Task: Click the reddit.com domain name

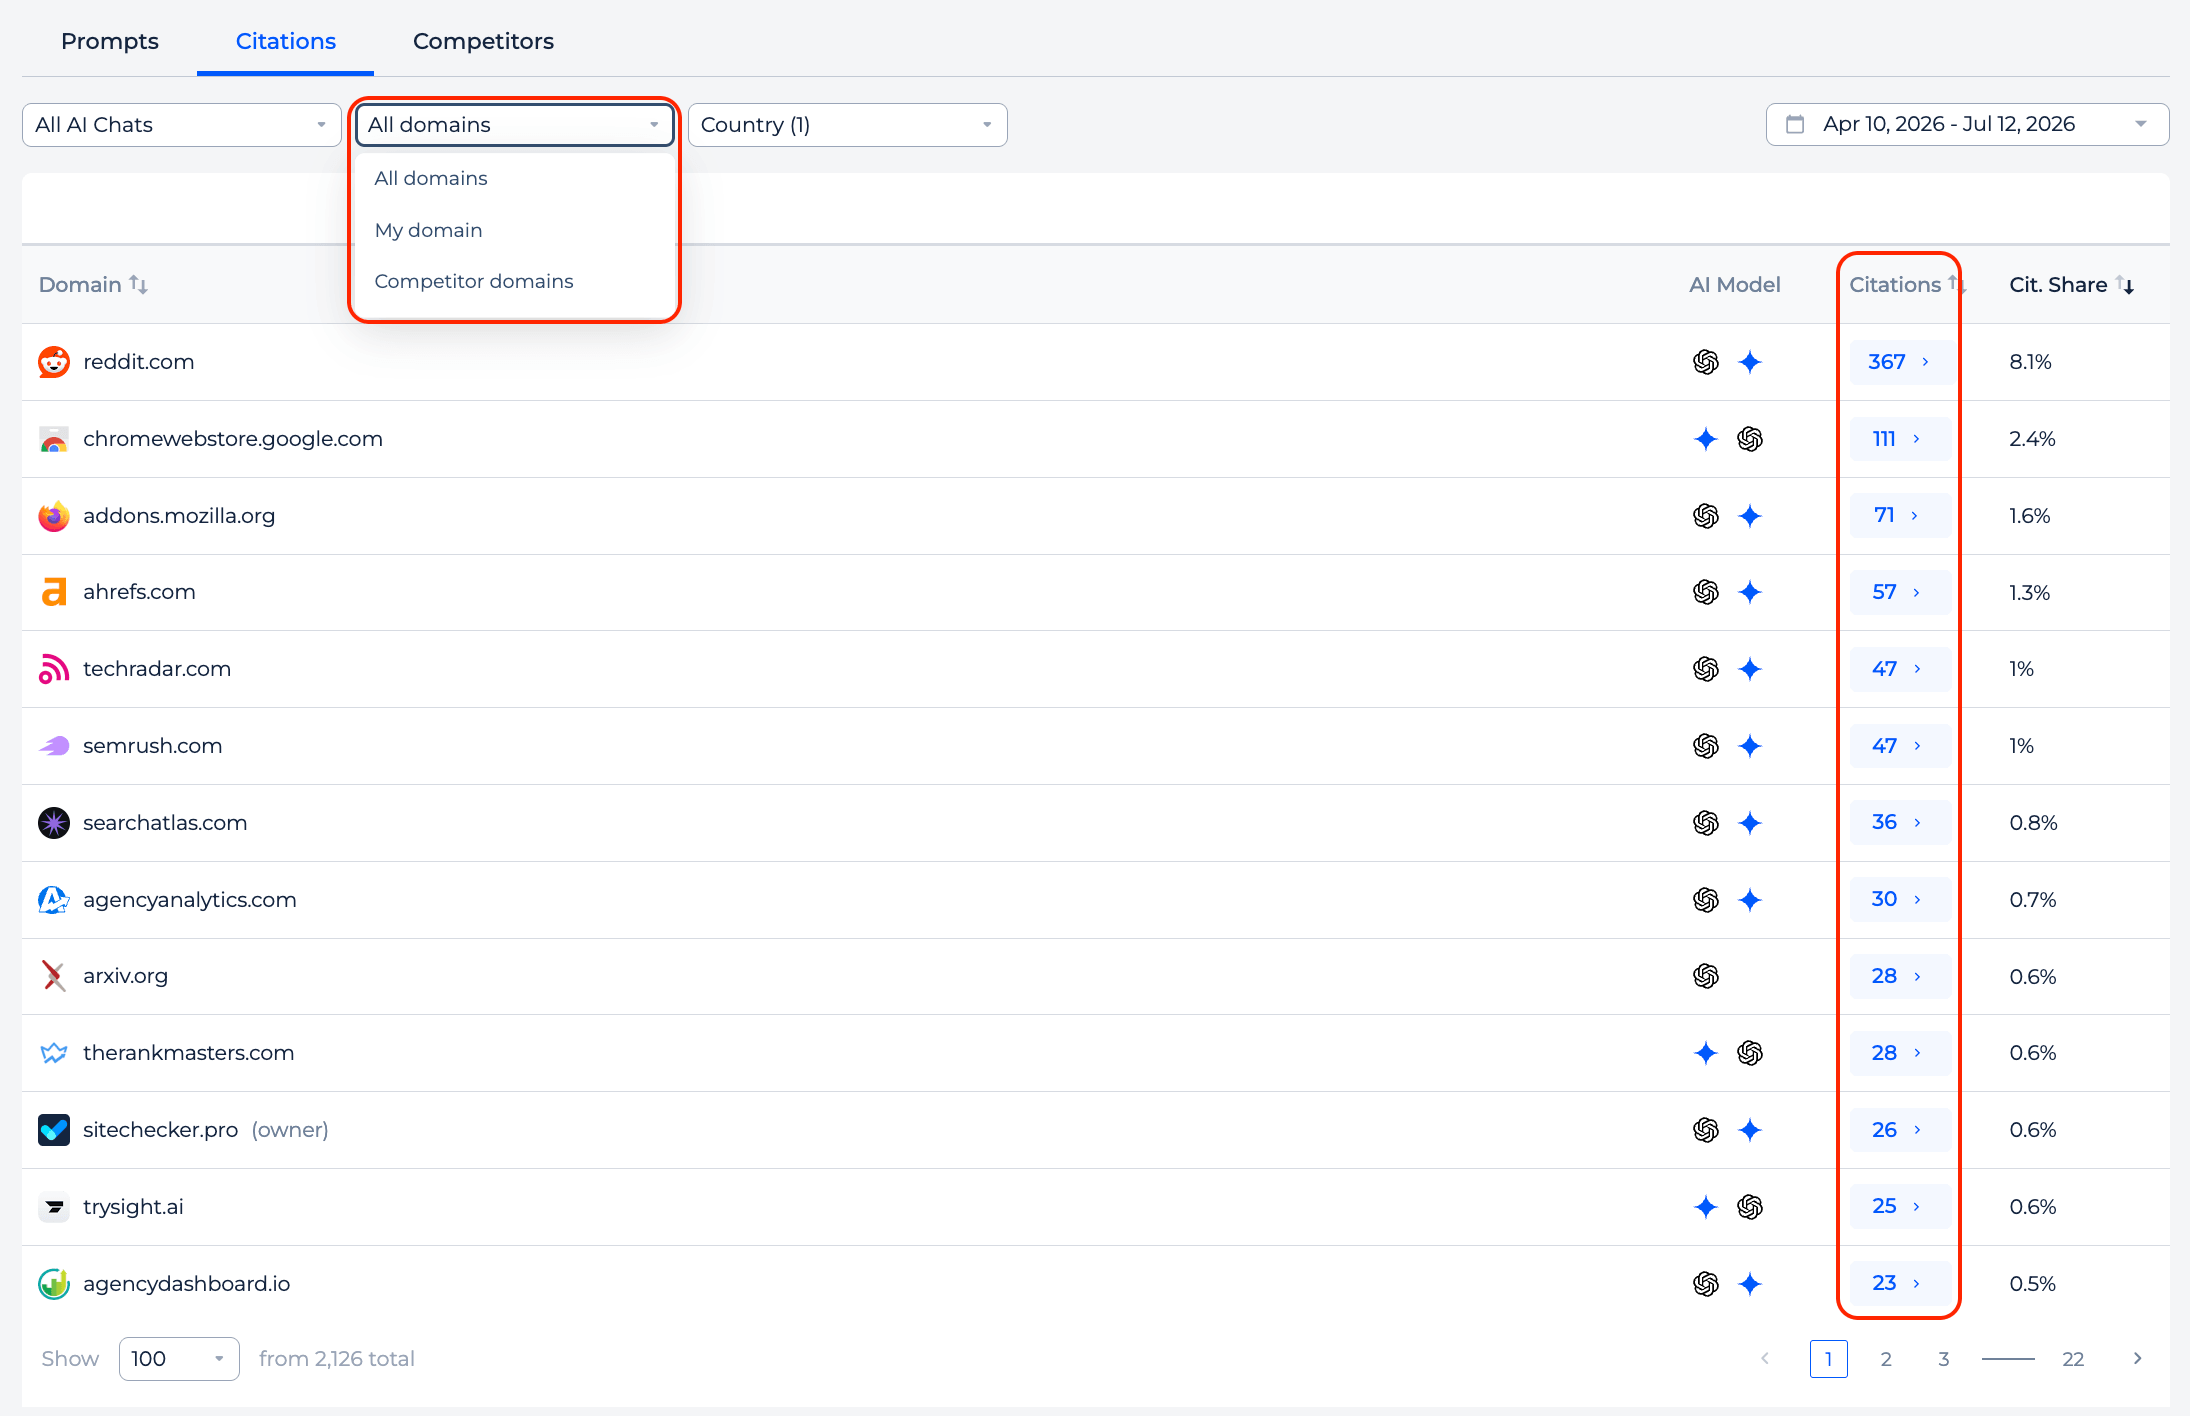Action: tap(139, 362)
